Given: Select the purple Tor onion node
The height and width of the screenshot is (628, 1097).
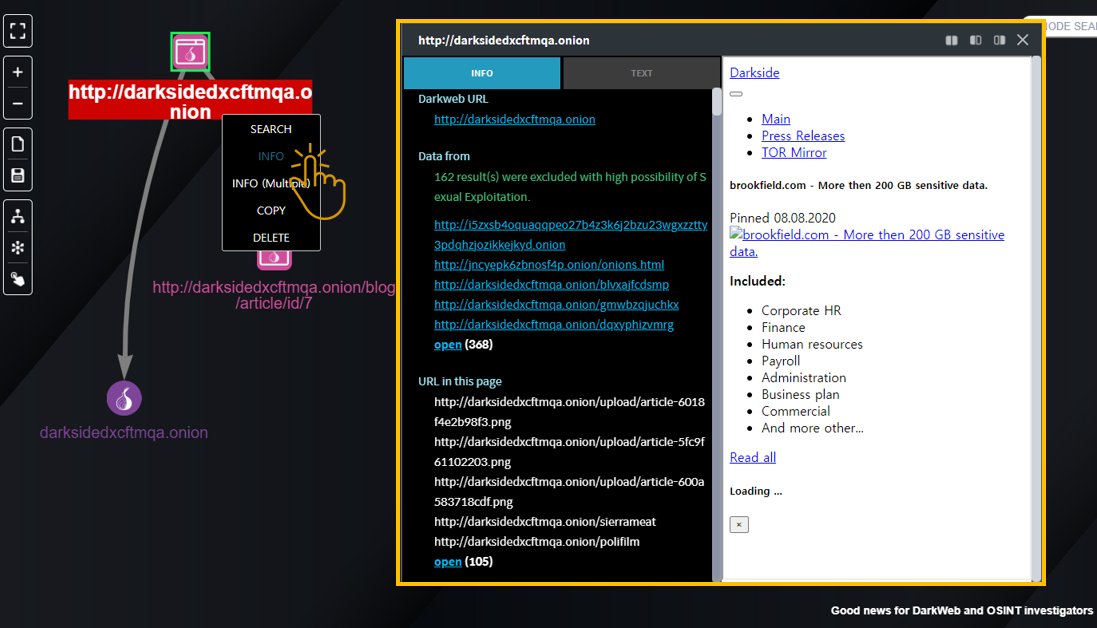Looking at the screenshot, I should [124, 398].
